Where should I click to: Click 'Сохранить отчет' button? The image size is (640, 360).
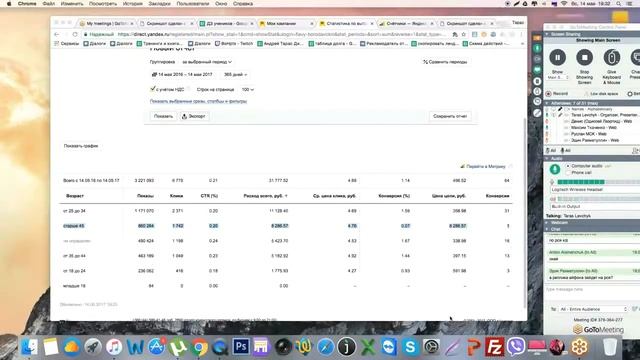(450, 116)
